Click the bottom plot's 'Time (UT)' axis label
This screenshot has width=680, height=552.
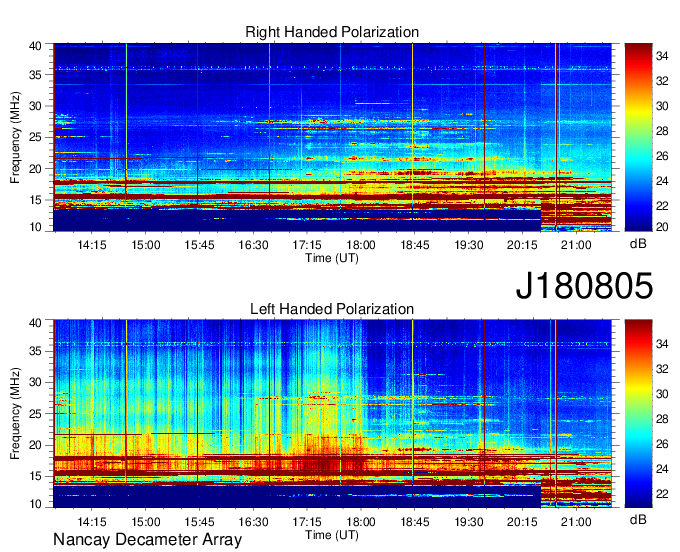(x=332, y=535)
